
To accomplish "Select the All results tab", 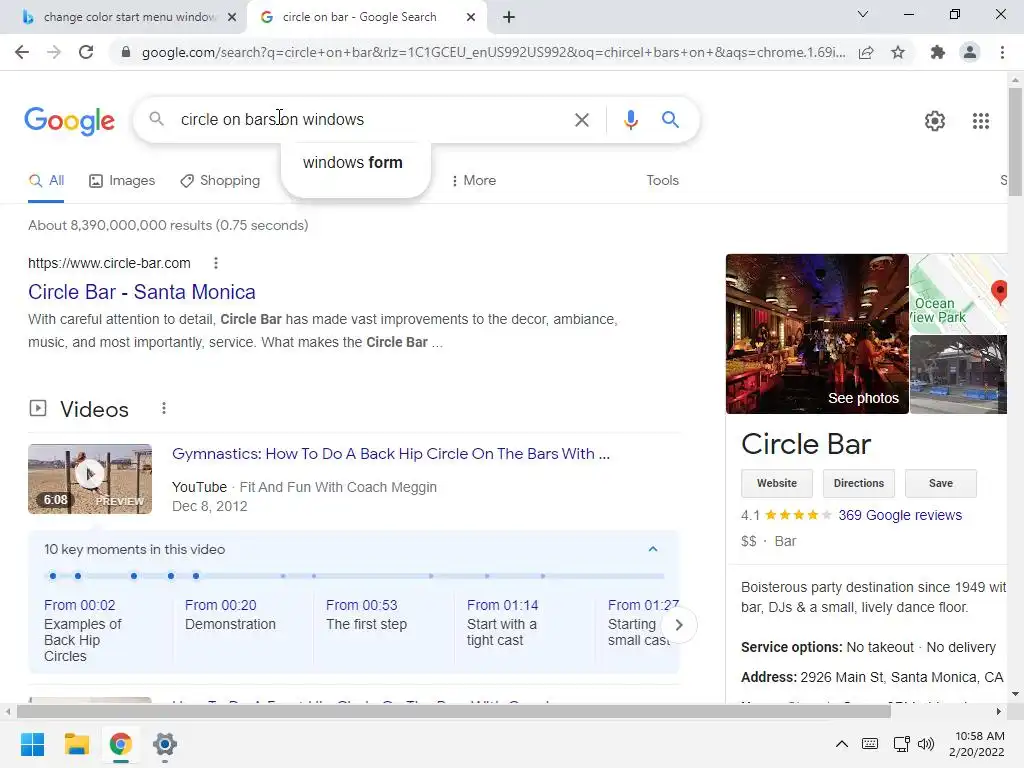I will tap(46, 181).
